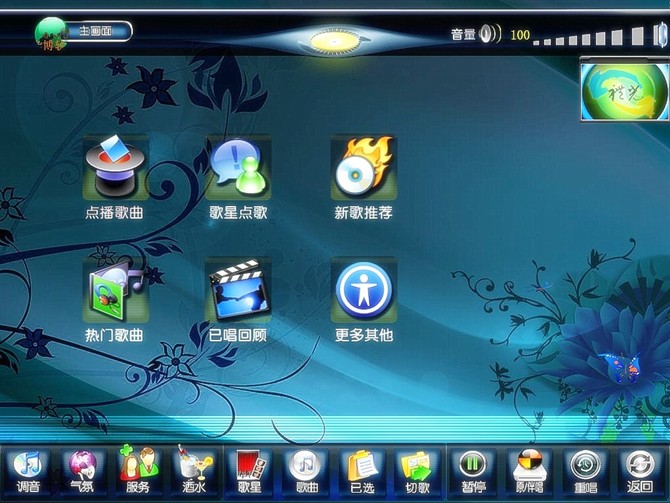This screenshot has height=503, width=670.
Task: Click the video preview thumbnail at top right
Action: (625, 92)
